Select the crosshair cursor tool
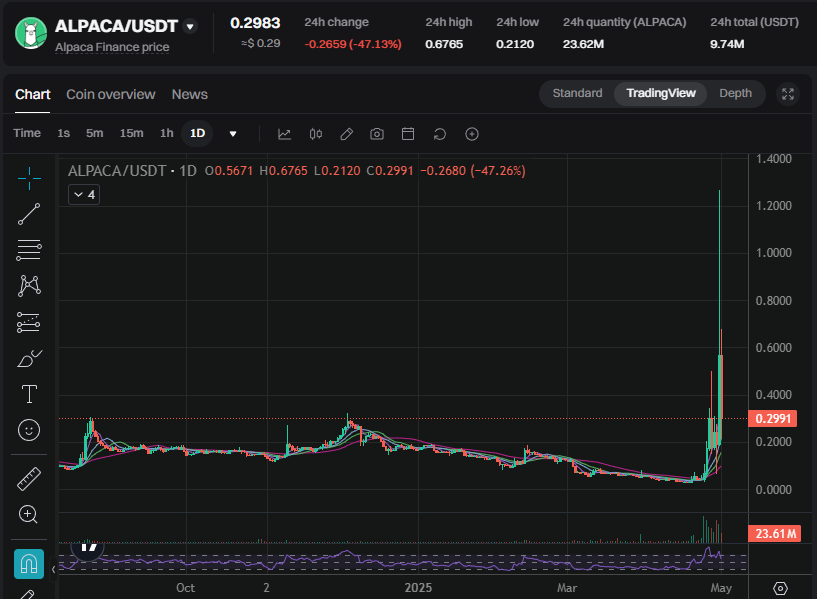This screenshot has height=599, width=817. coord(29,179)
